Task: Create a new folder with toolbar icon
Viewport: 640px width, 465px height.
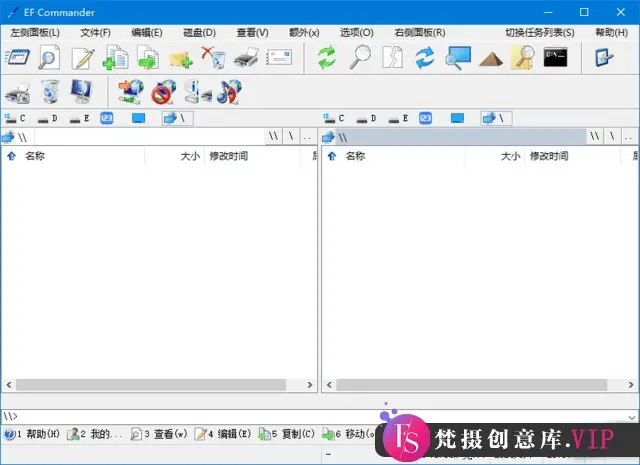Action: [180, 60]
